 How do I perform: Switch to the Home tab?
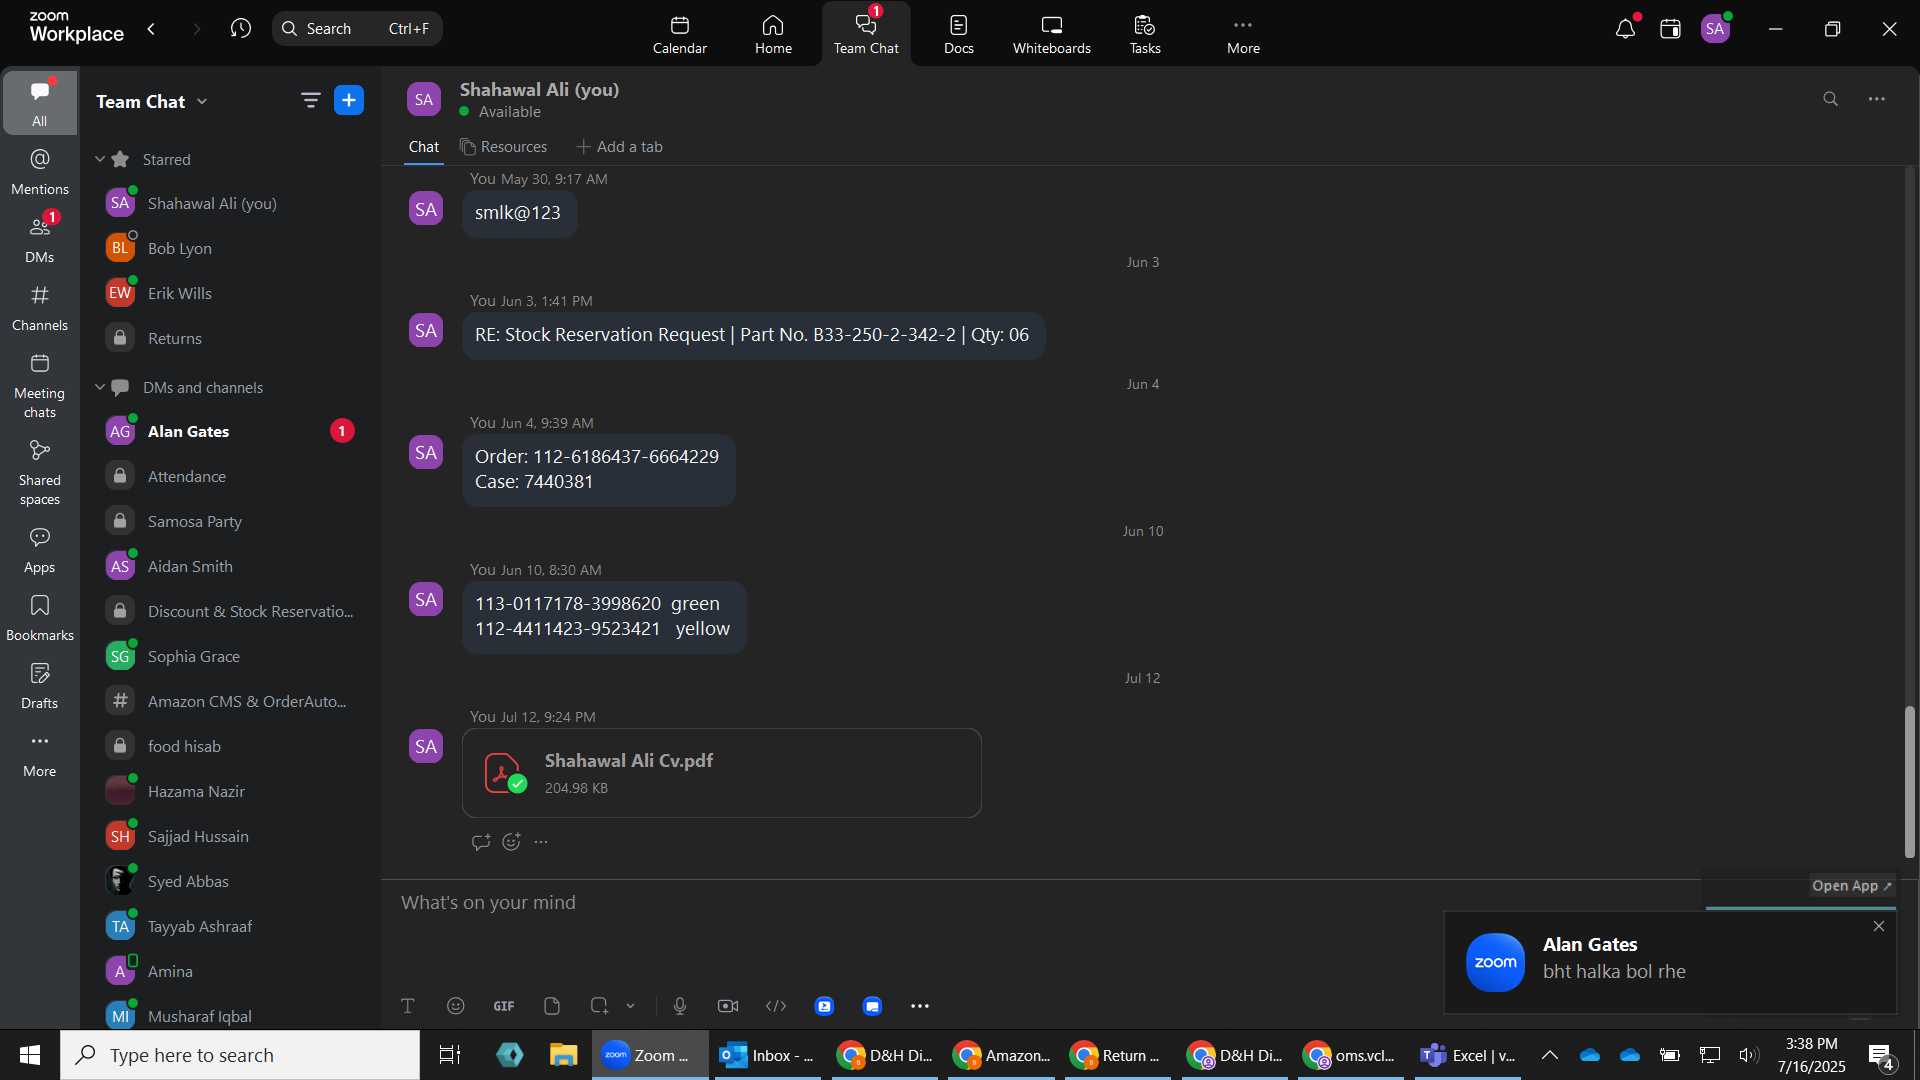(x=773, y=35)
